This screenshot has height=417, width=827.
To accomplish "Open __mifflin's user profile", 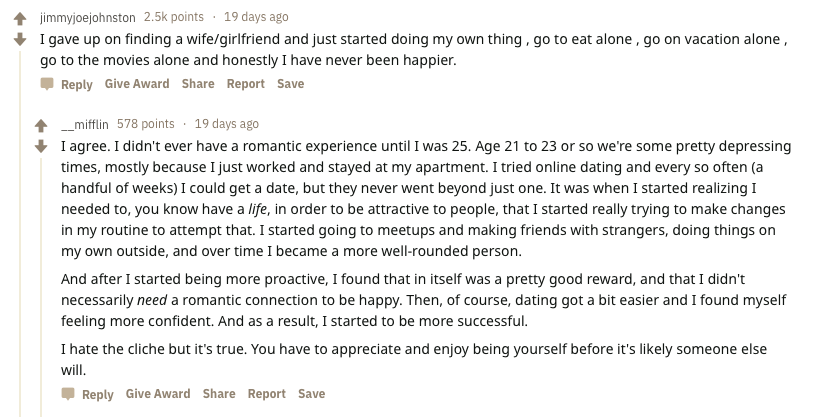I will [85, 124].
